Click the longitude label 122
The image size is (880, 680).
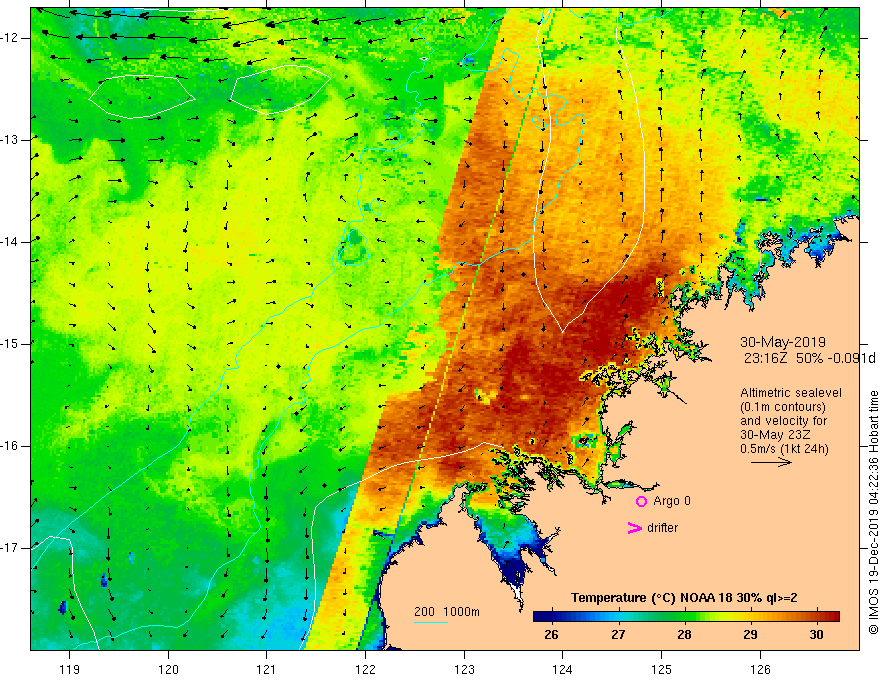(x=365, y=669)
